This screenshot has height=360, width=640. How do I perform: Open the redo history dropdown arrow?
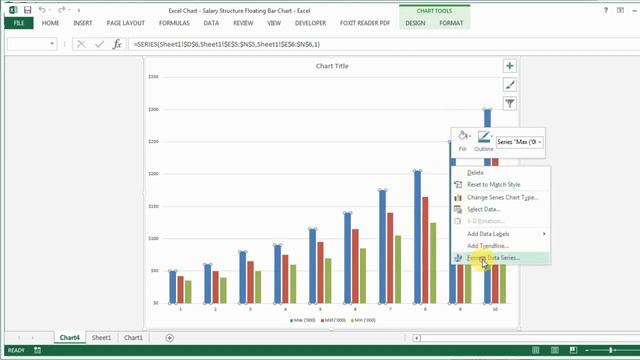point(69,10)
